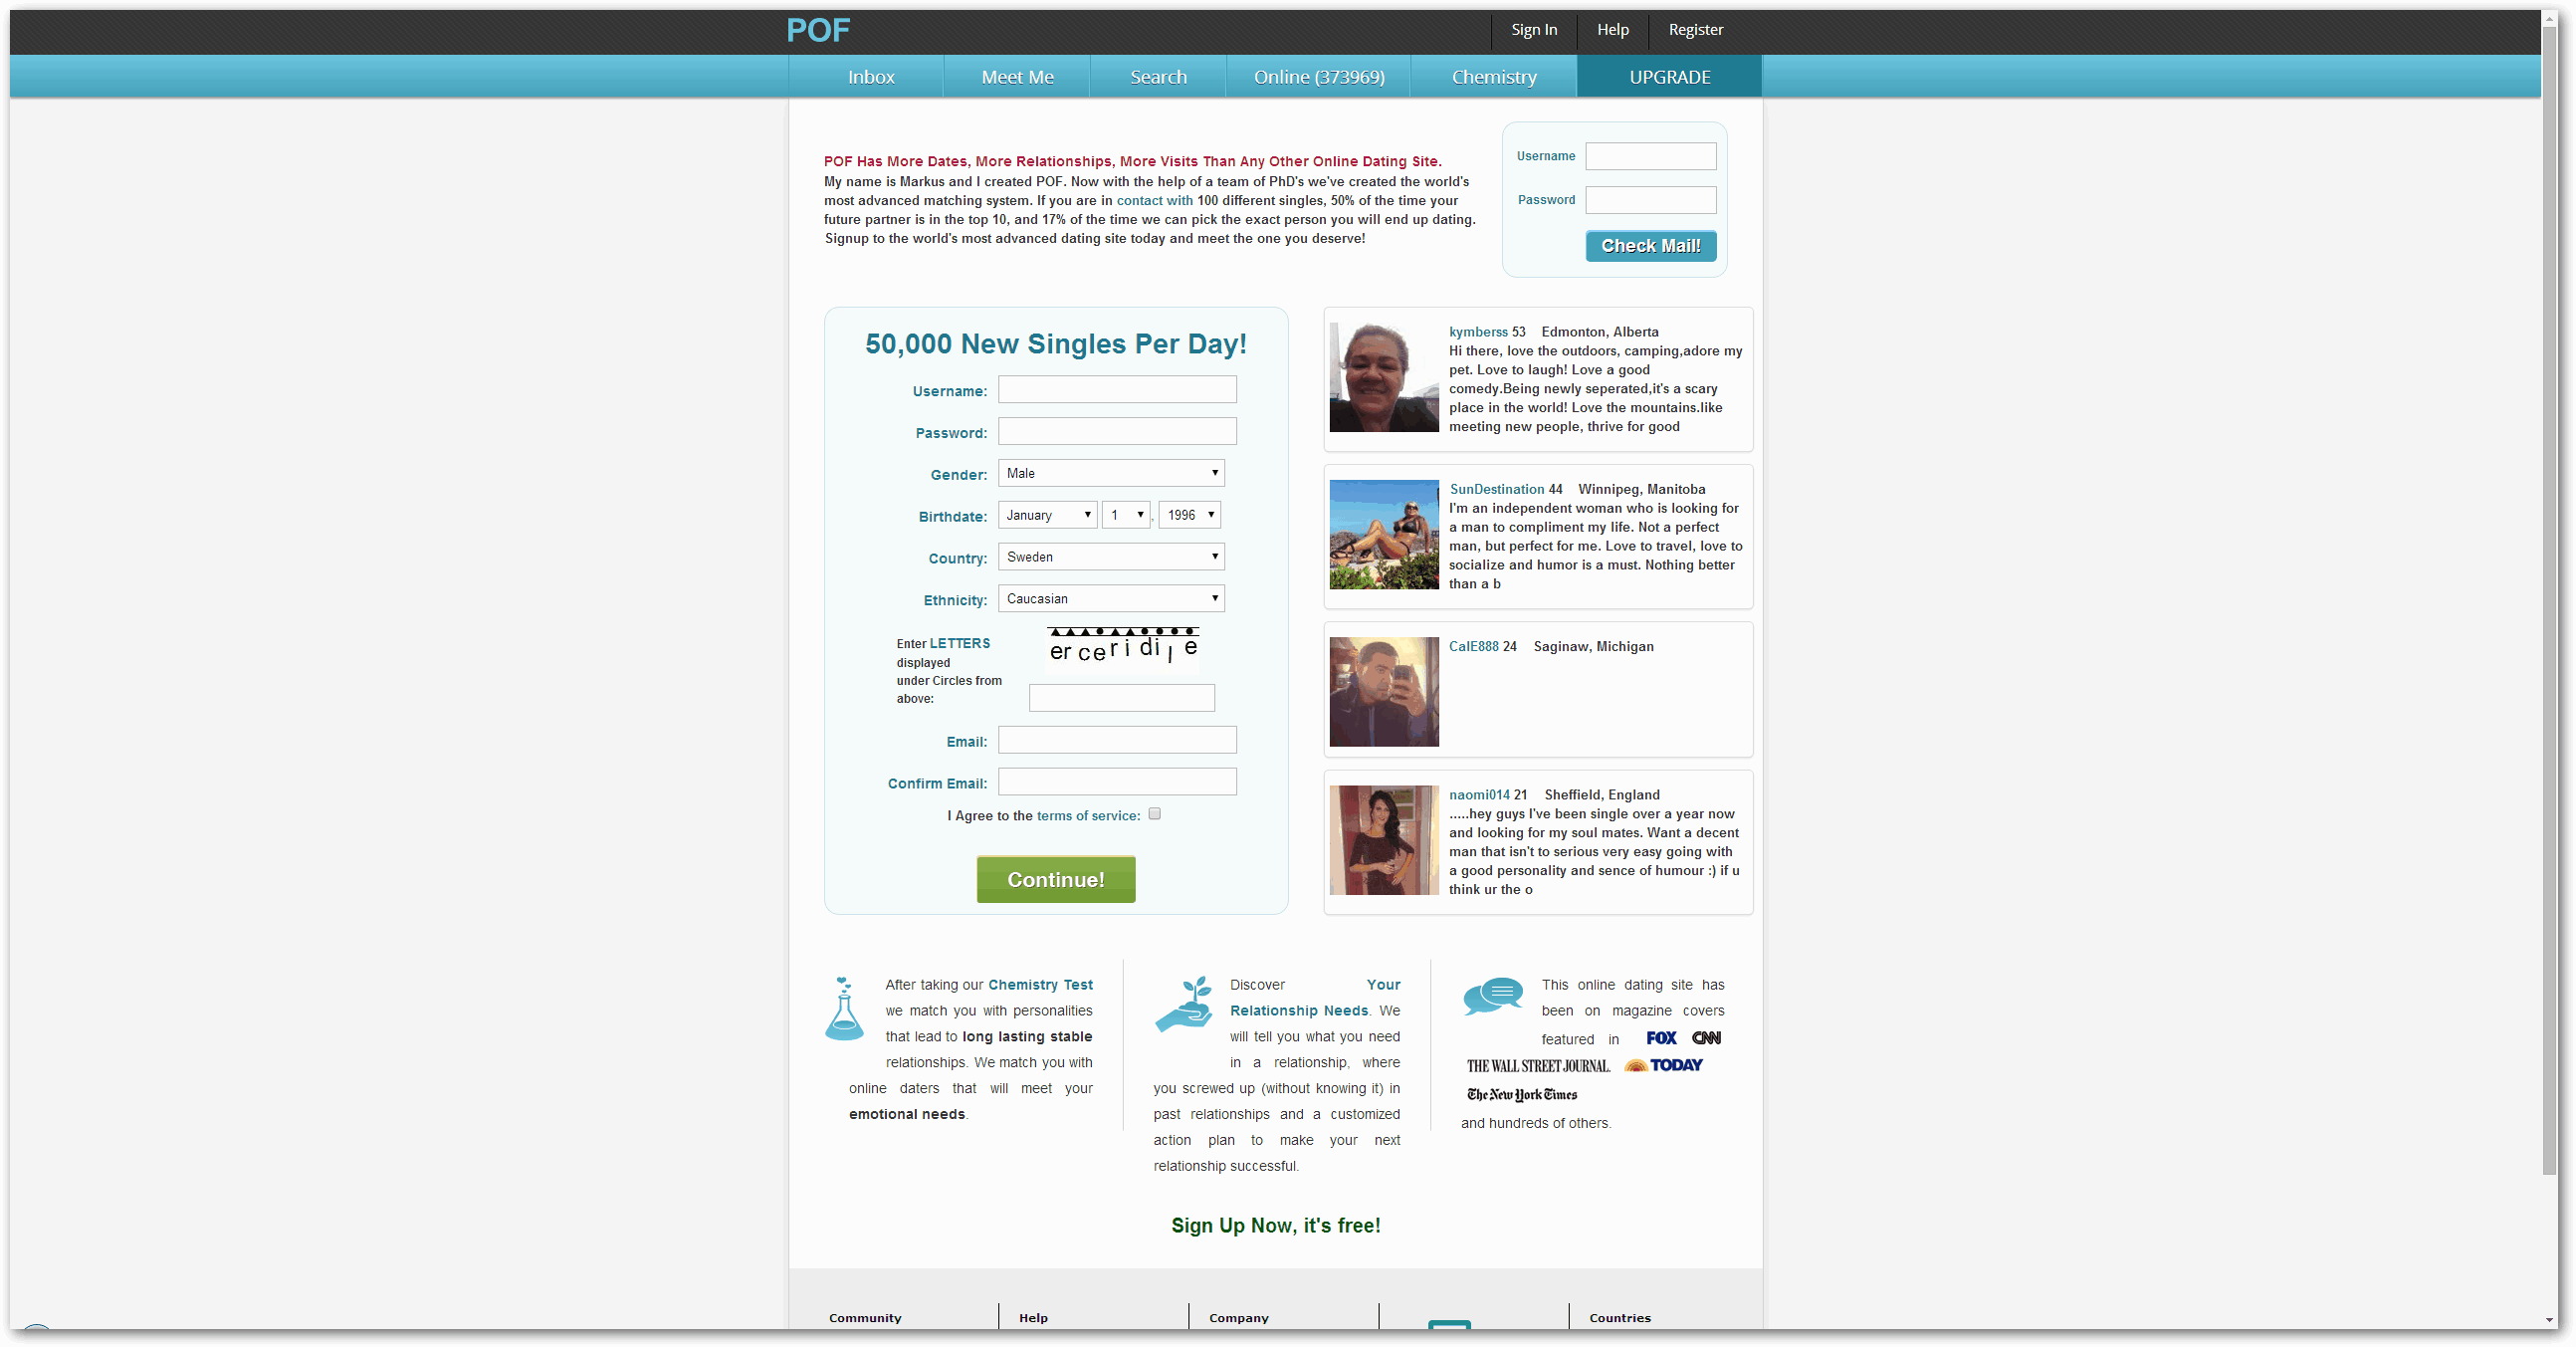Open the UPGRADE tab

tap(1669, 77)
